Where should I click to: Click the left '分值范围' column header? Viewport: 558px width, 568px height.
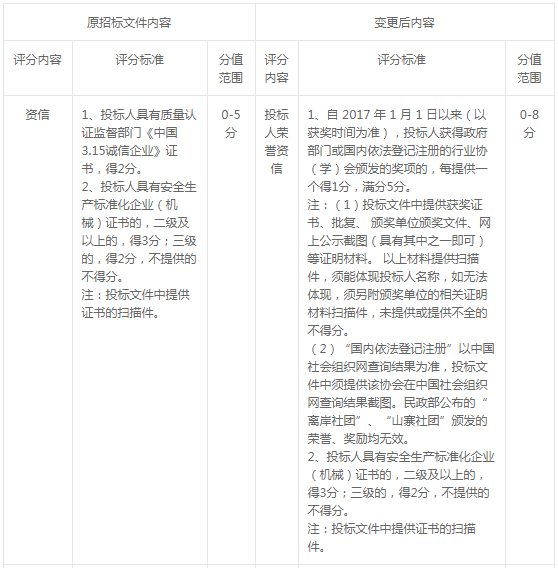click(231, 68)
